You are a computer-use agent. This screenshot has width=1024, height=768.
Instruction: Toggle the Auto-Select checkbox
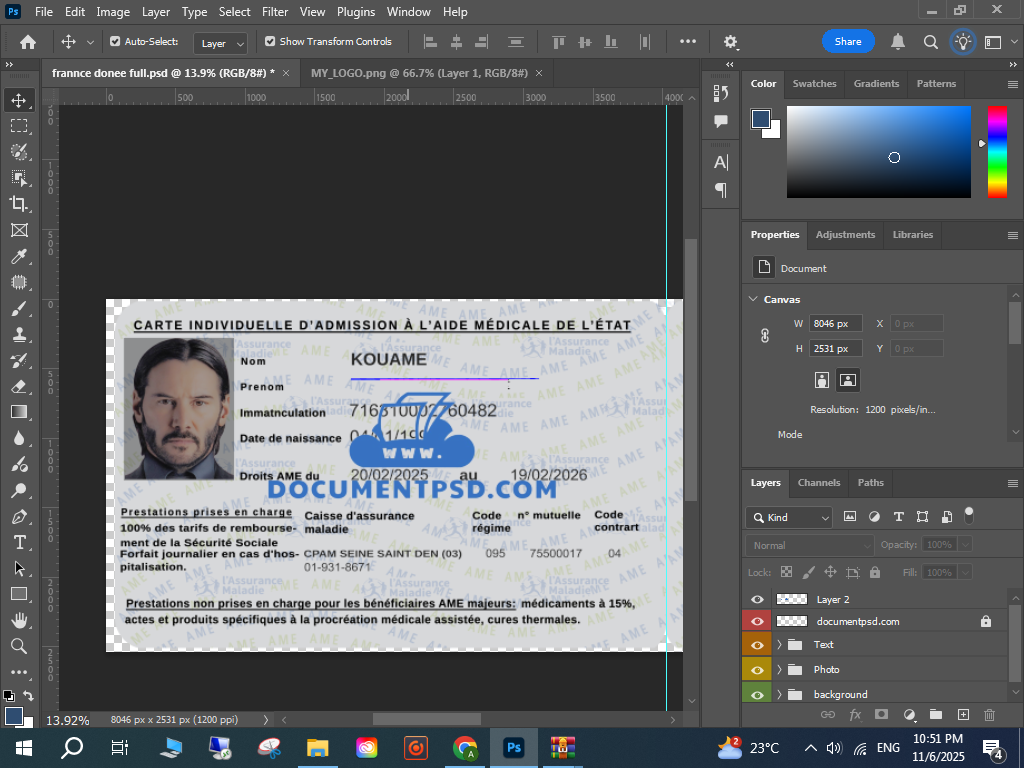[115, 42]
